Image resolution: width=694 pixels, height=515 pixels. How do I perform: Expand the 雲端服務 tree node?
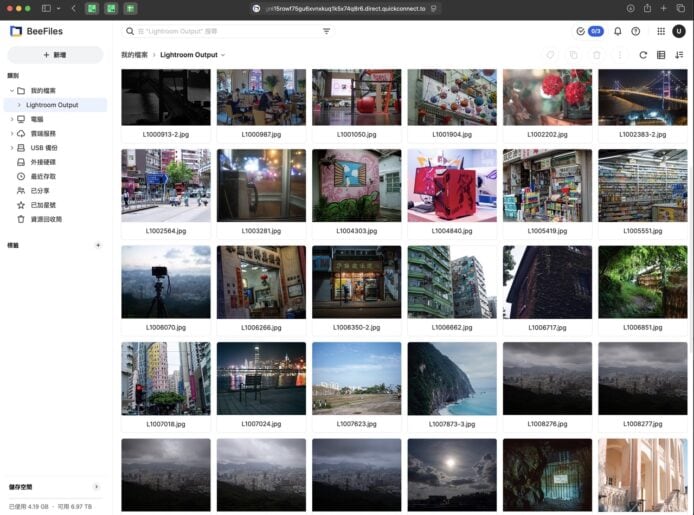pyautogui.click(x=11, y=133)
